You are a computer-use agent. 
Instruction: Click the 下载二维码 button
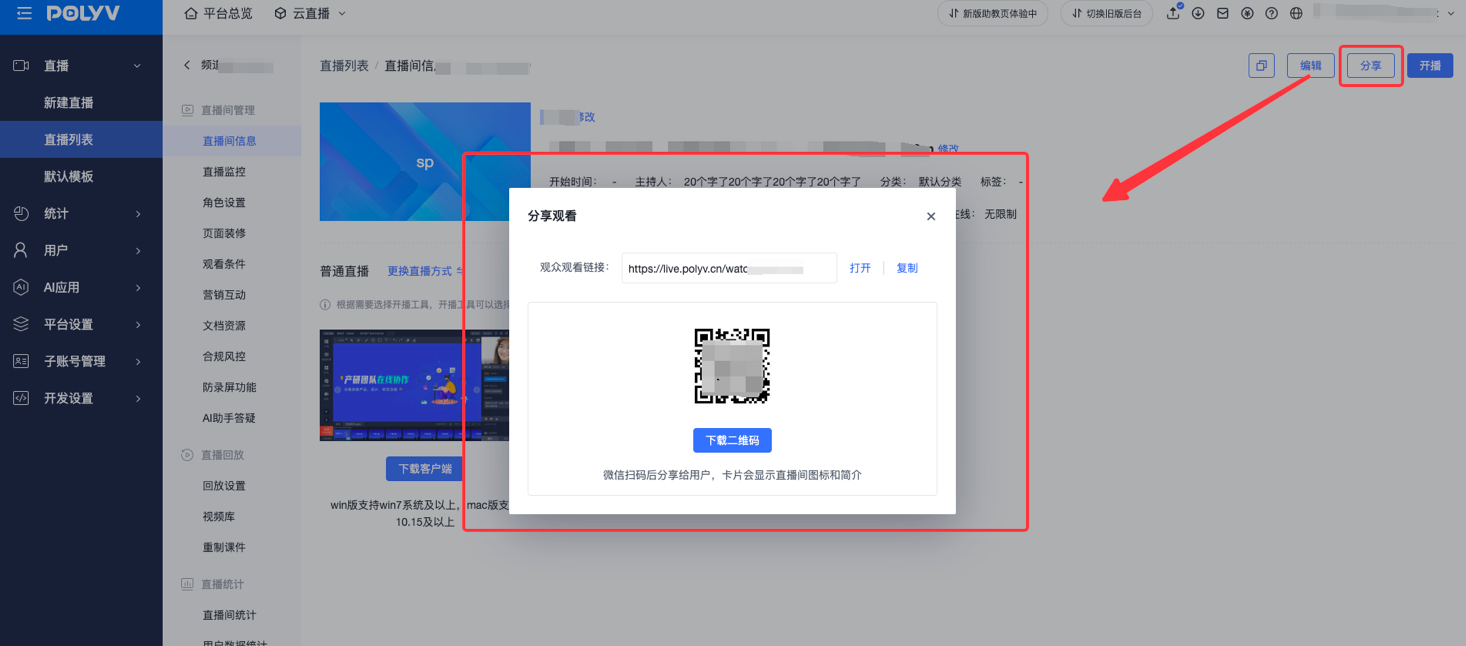[732, 440]
